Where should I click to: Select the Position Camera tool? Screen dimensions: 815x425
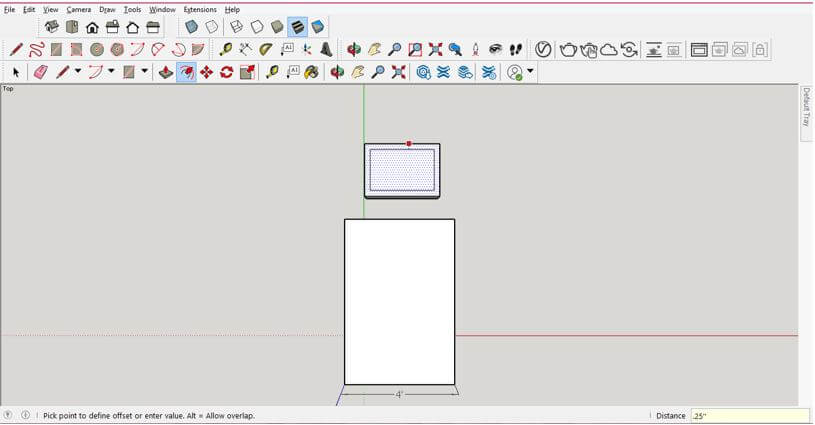click(475, 50)
